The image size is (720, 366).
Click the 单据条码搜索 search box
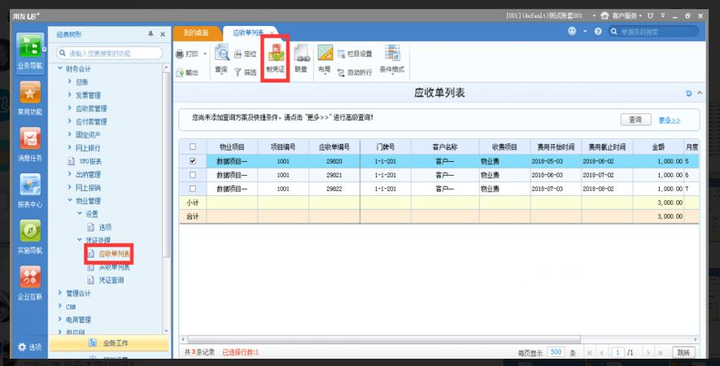pos(654,32)
